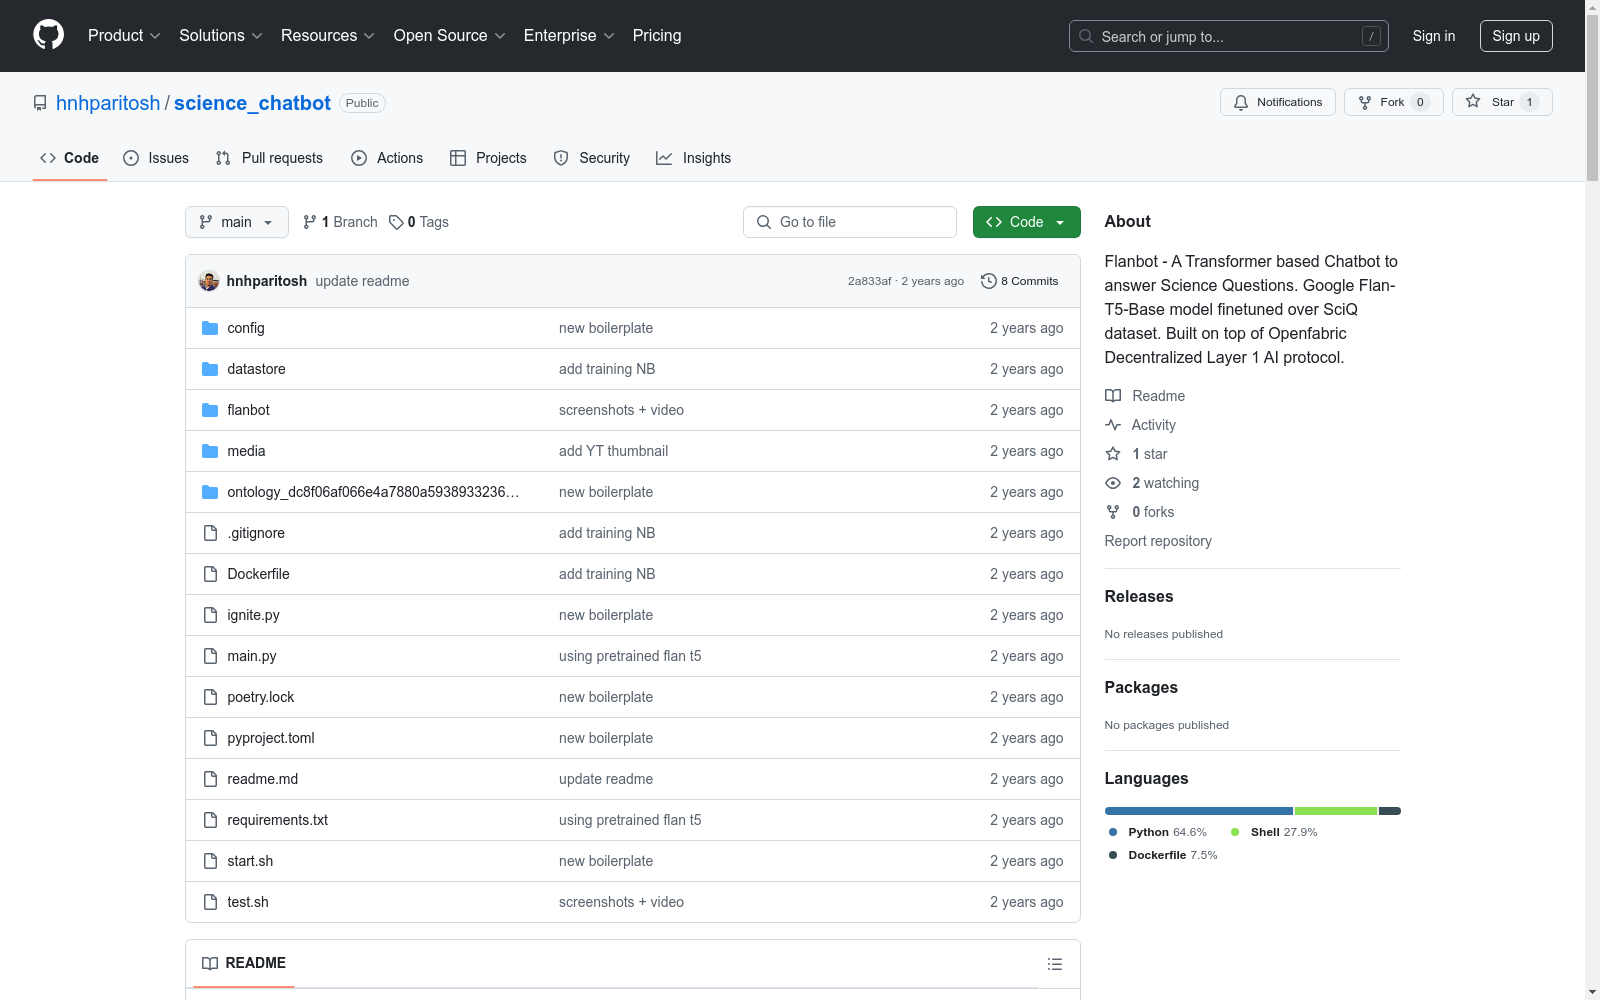1600x1000 pixels.
Task: Click the .gitignore file icon
Action: click(210, 533)
